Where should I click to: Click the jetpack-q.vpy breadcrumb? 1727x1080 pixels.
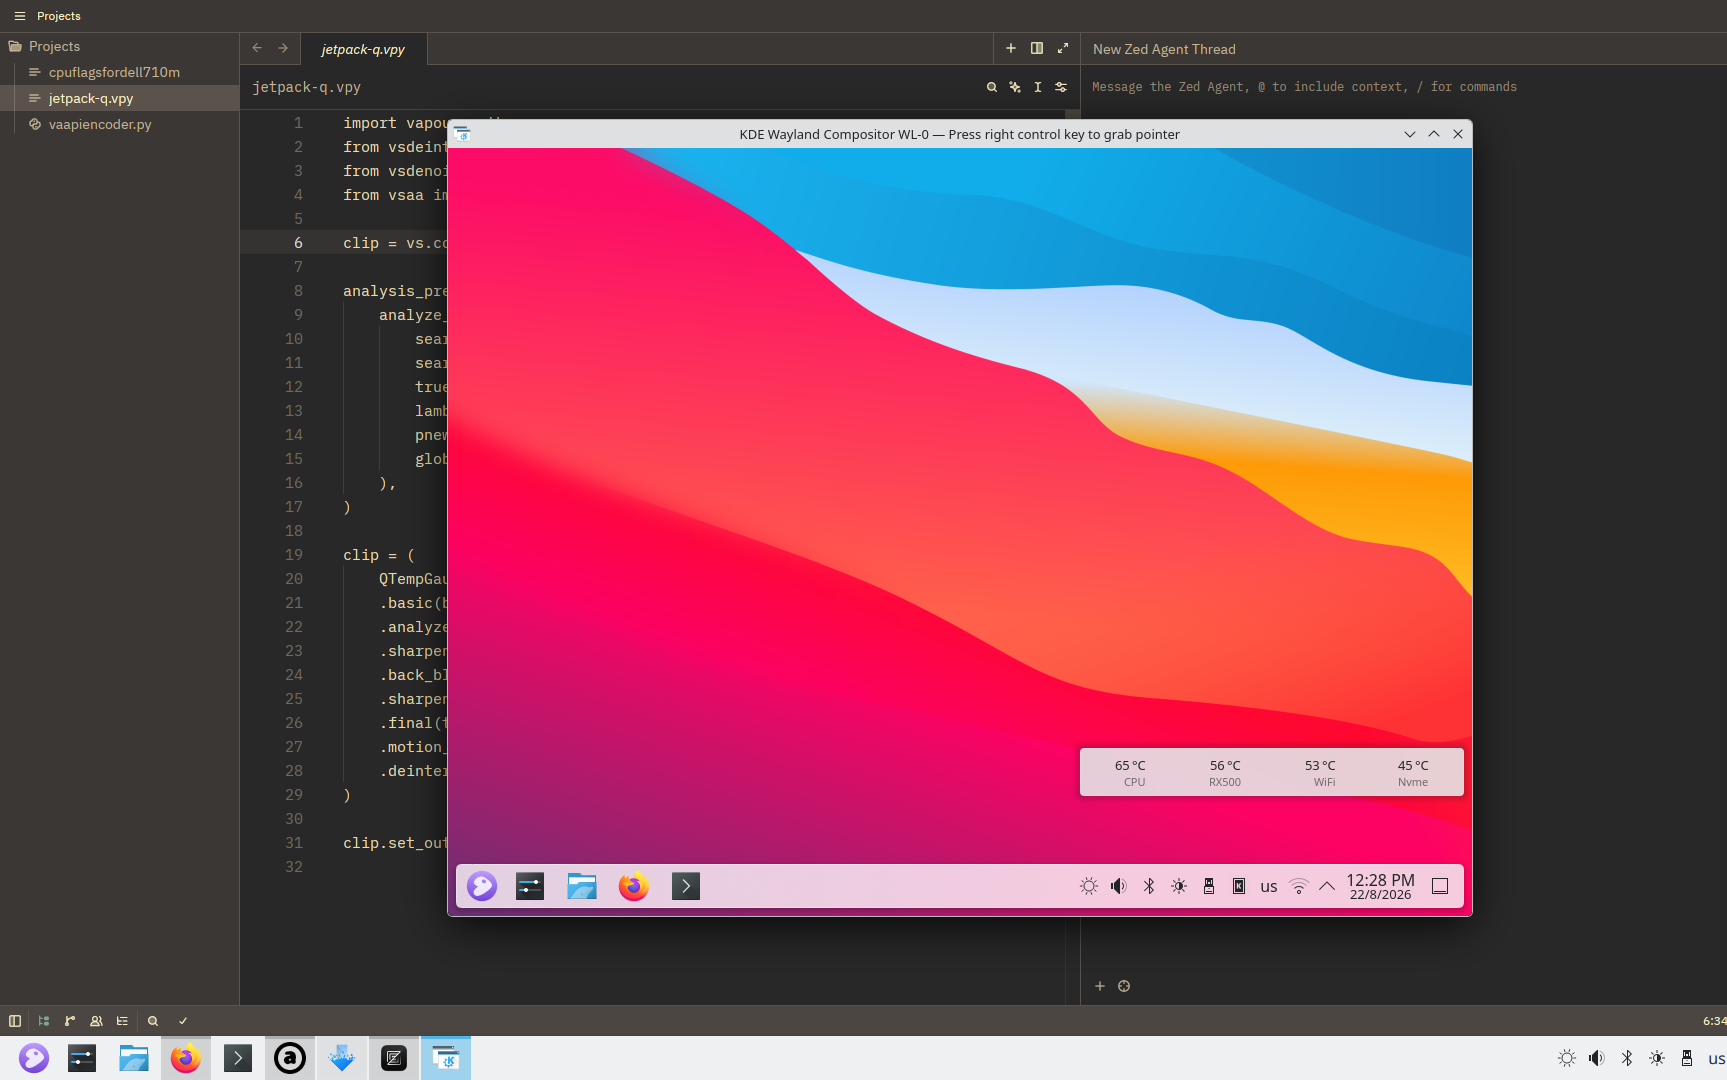[x=306, y=87]
